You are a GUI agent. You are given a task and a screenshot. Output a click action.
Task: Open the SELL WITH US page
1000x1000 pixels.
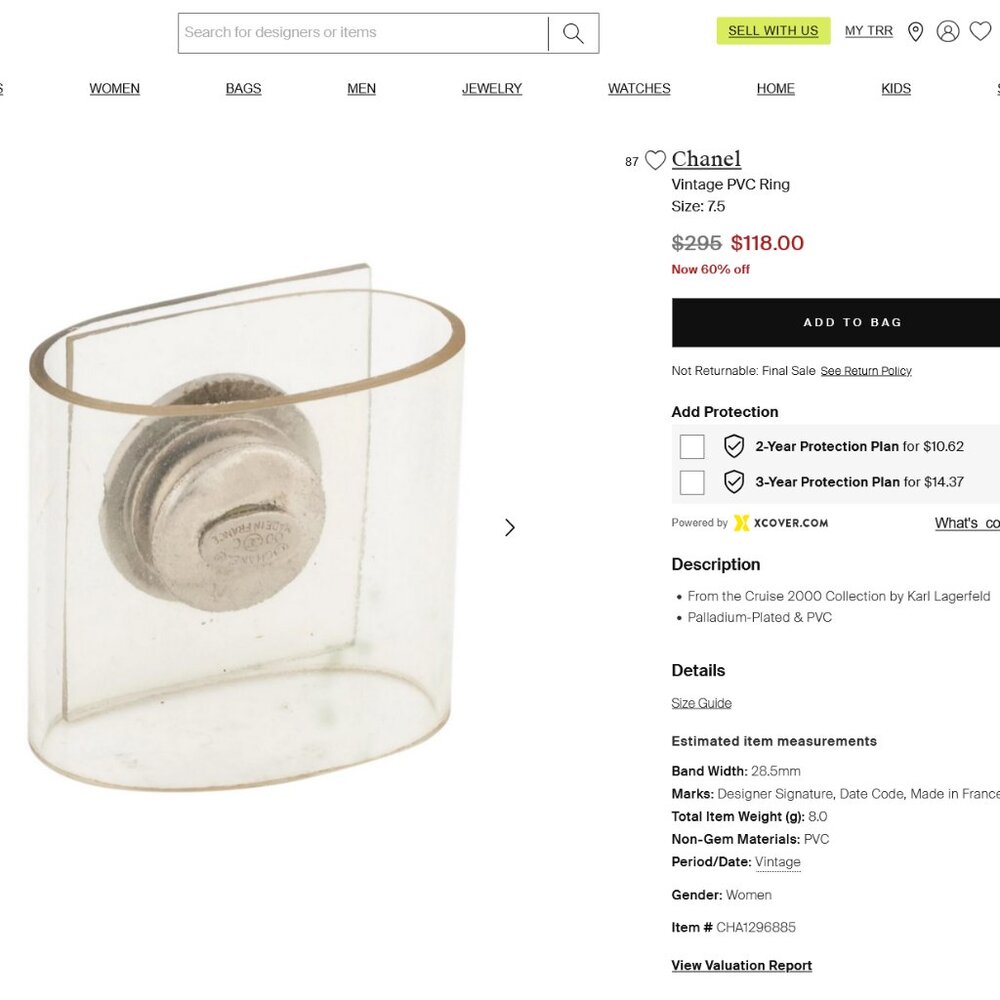click(774, 31)
